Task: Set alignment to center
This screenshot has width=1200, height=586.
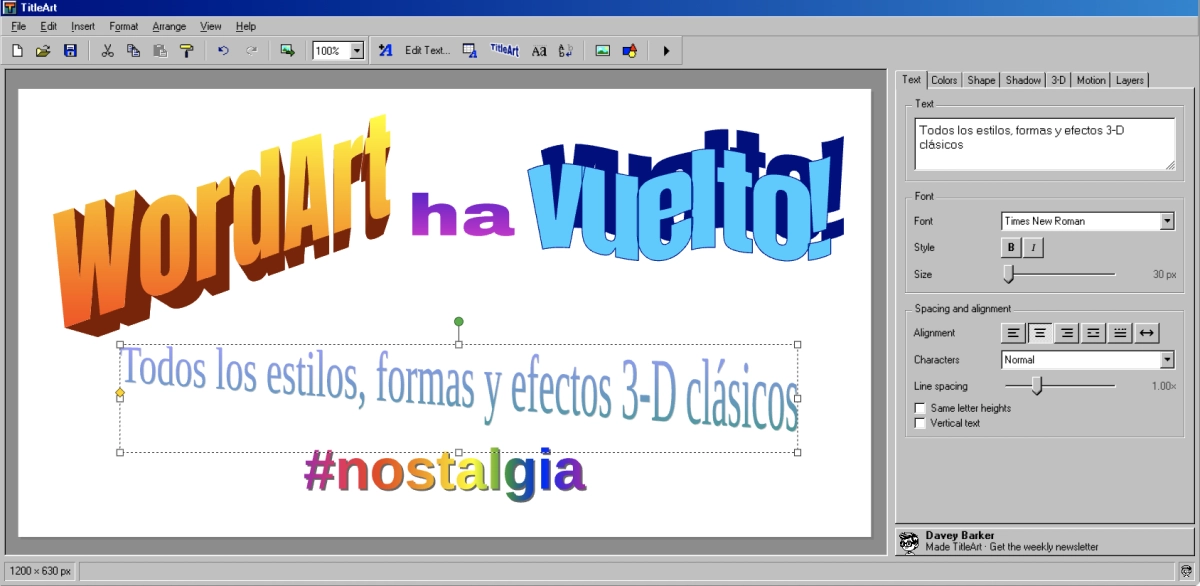Action: click(1041, 333)
